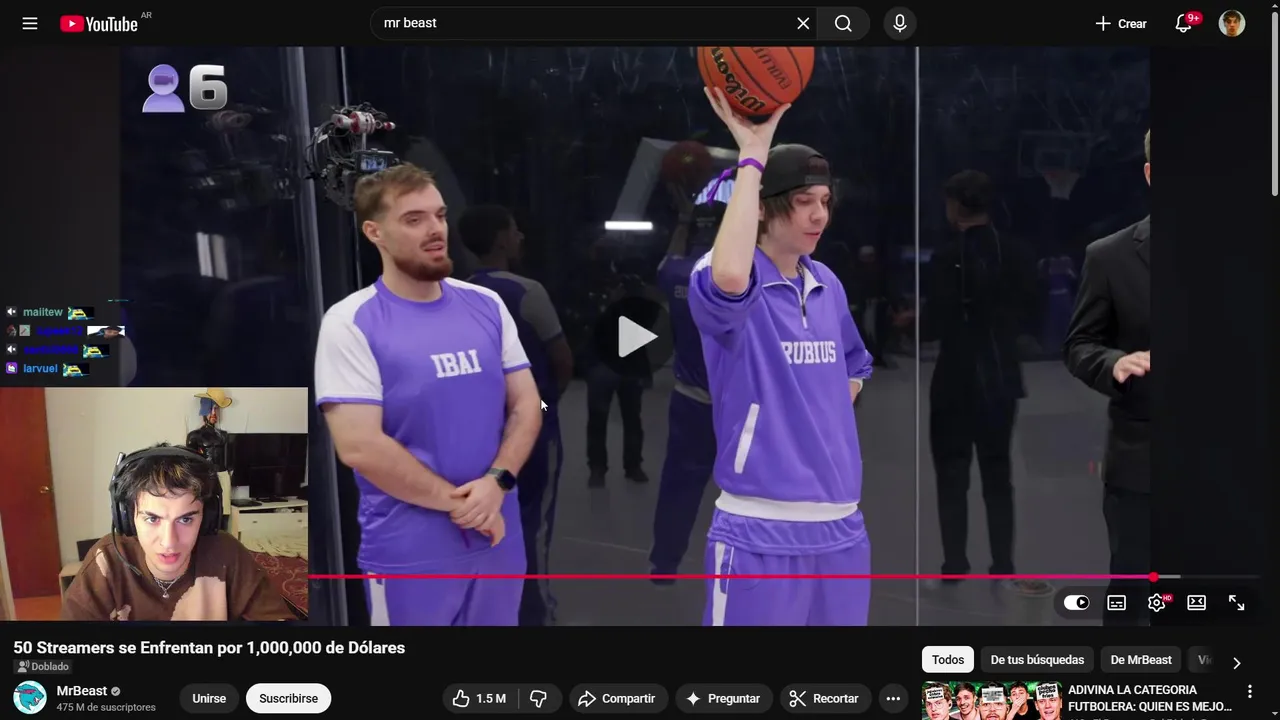Screen dimensions: 1280x720
Task: Run search with magnifying glass button
Action: 843,23
